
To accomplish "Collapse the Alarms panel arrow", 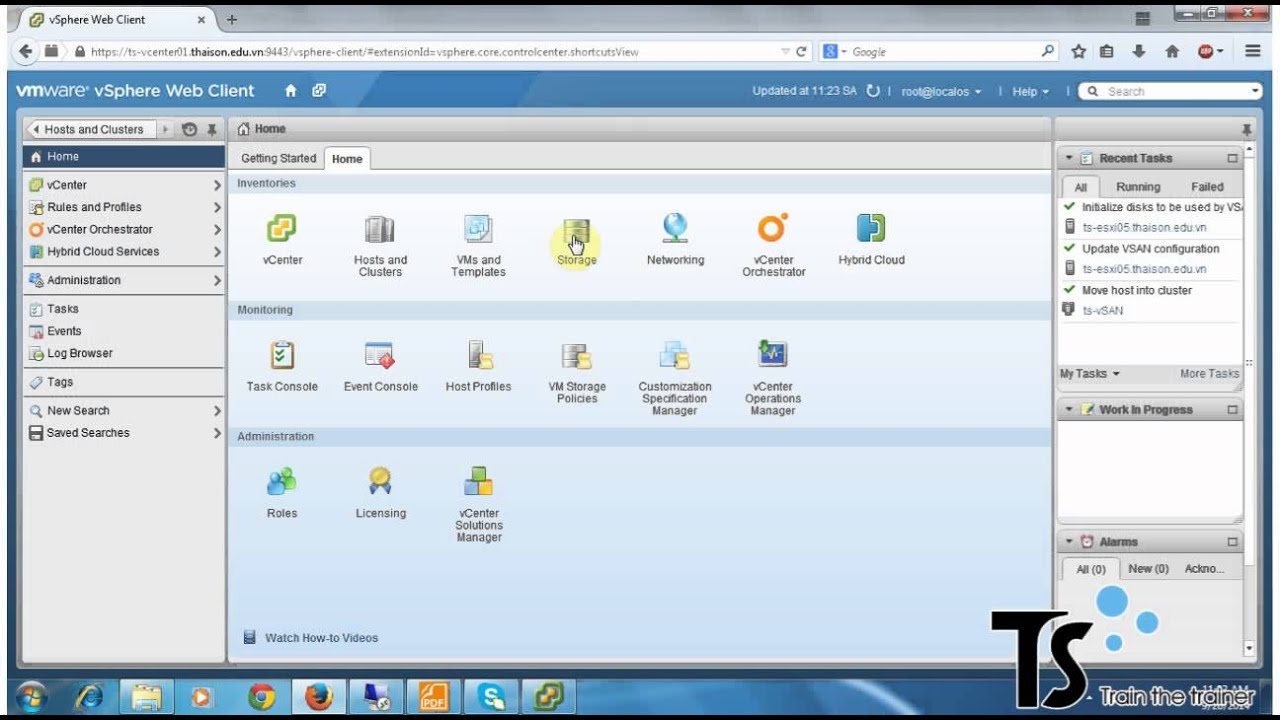I will click(x=1068, y=541).
